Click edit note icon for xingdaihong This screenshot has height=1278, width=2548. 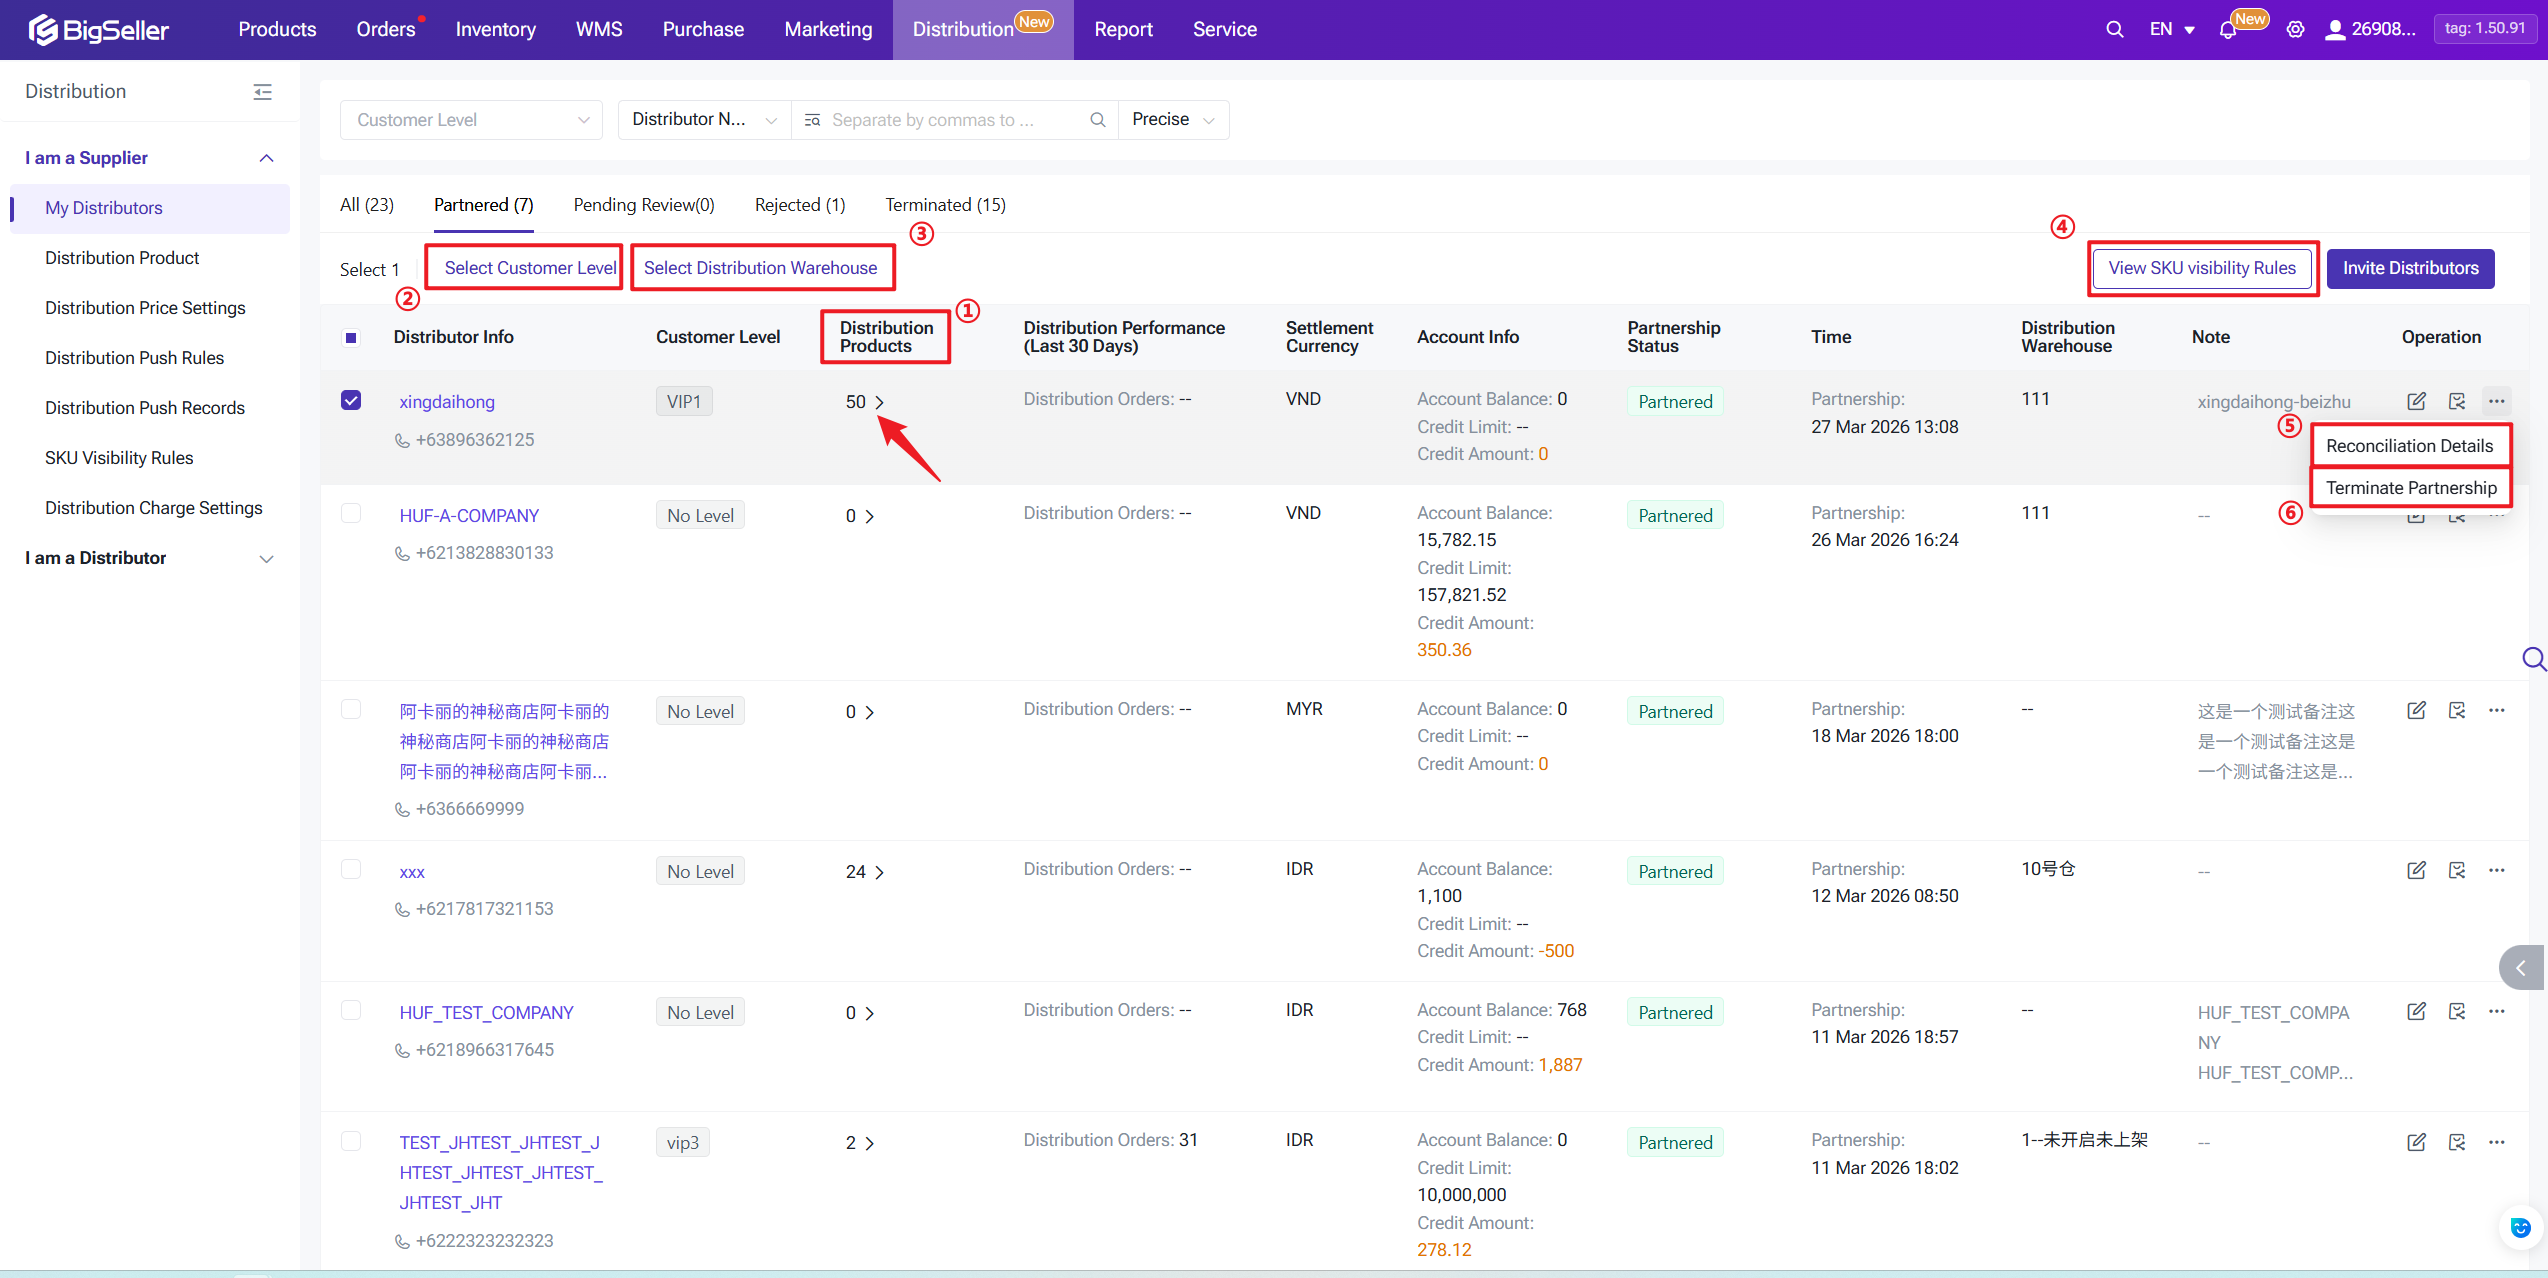(2416, 401)
